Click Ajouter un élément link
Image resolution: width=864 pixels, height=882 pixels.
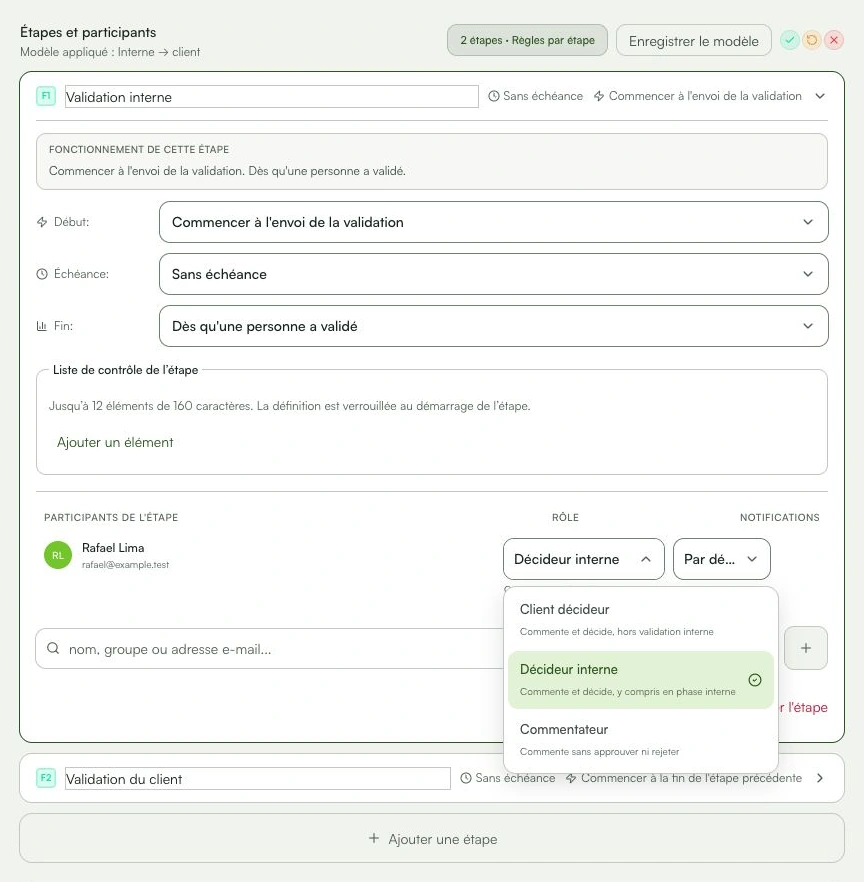coord(115,442)
